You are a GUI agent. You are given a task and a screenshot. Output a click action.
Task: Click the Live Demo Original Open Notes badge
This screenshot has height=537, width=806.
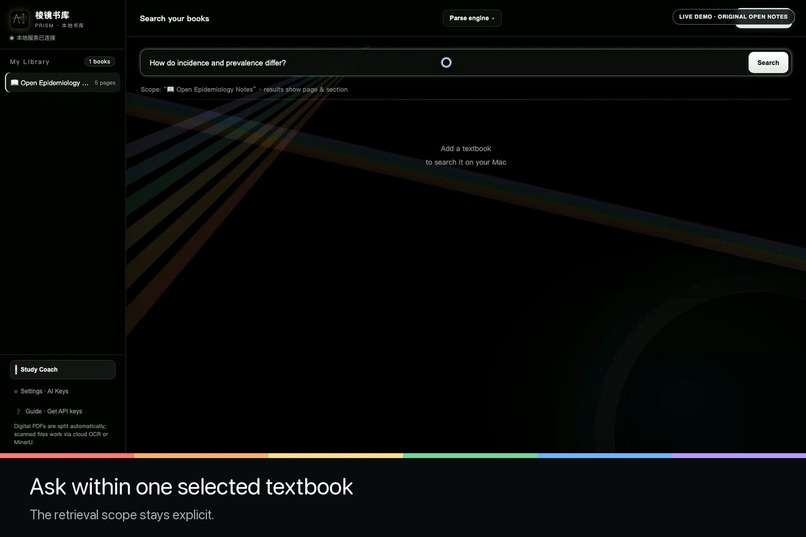733,17
